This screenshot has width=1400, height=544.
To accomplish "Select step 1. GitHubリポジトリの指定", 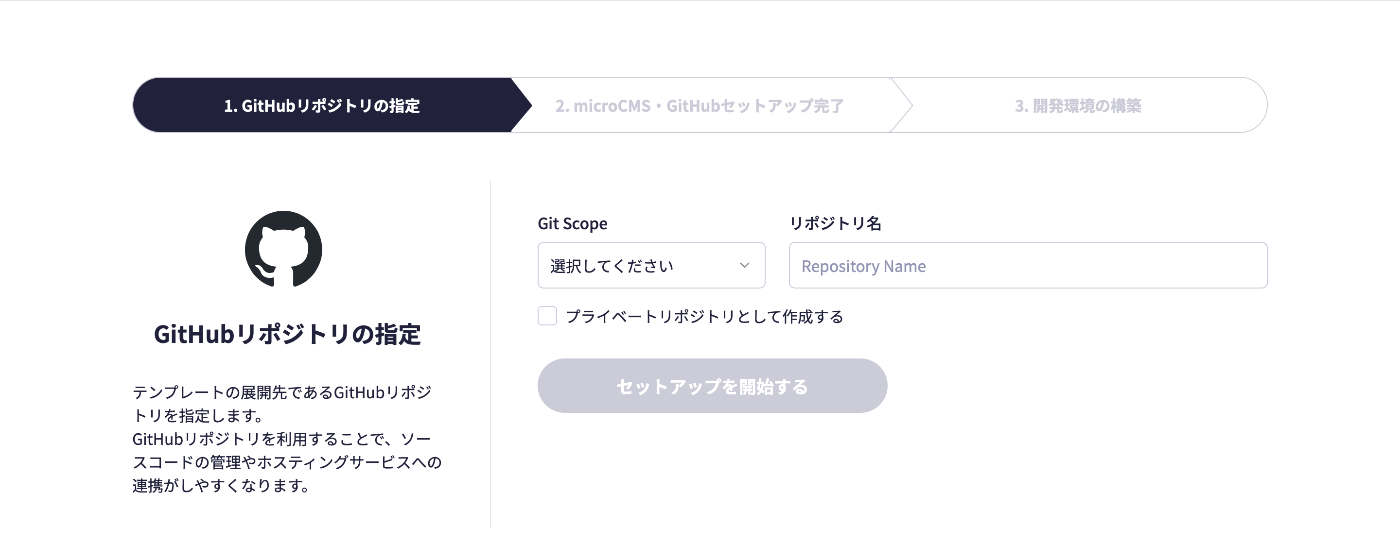I will point(321,105).
